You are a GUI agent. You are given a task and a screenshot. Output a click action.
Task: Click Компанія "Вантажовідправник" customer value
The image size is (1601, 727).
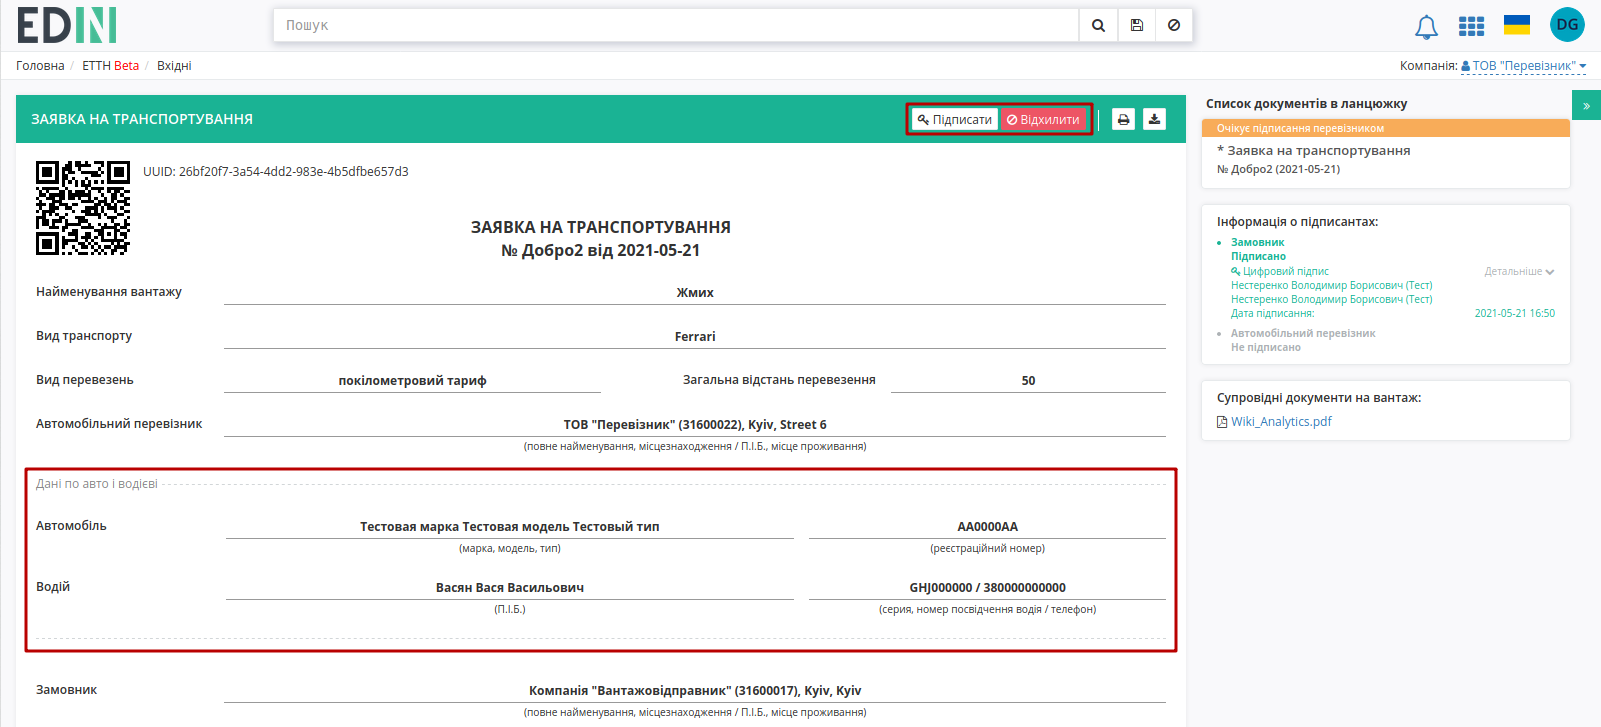tap(695, 691)
